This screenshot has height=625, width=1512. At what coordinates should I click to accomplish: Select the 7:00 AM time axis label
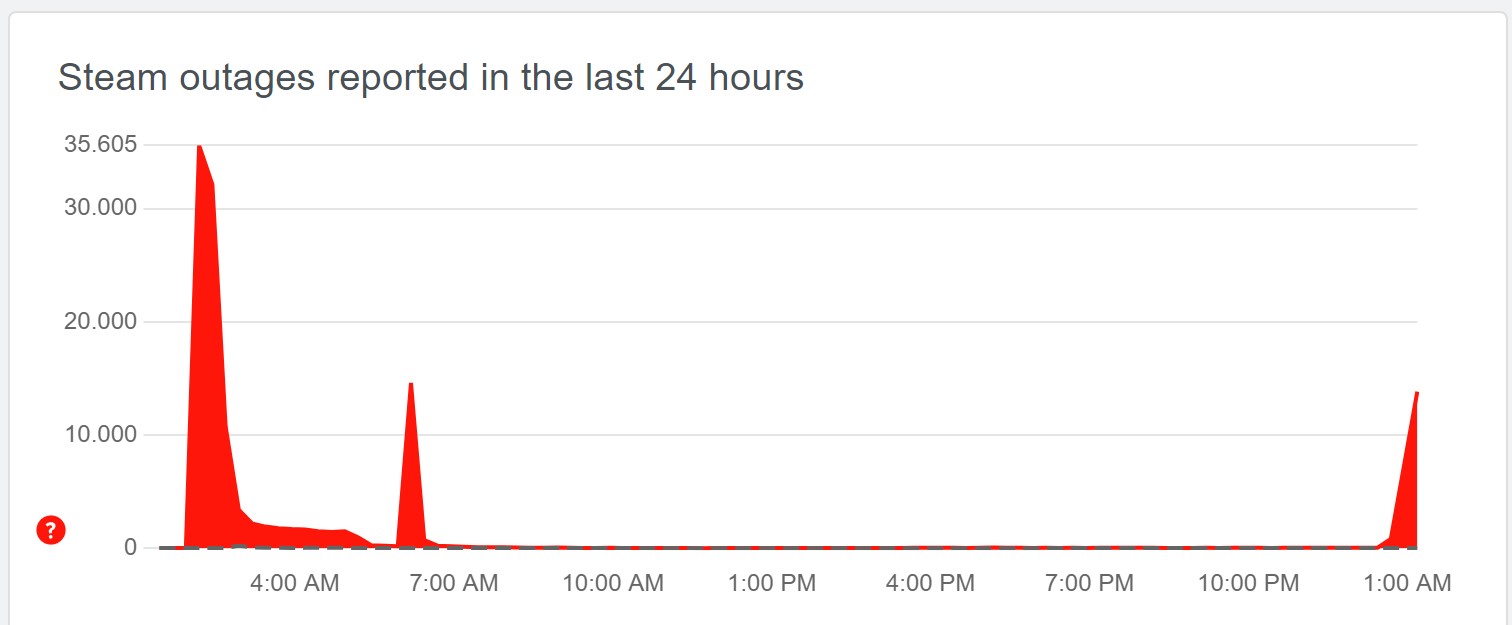pyautogui.click(x=453, y=583)
